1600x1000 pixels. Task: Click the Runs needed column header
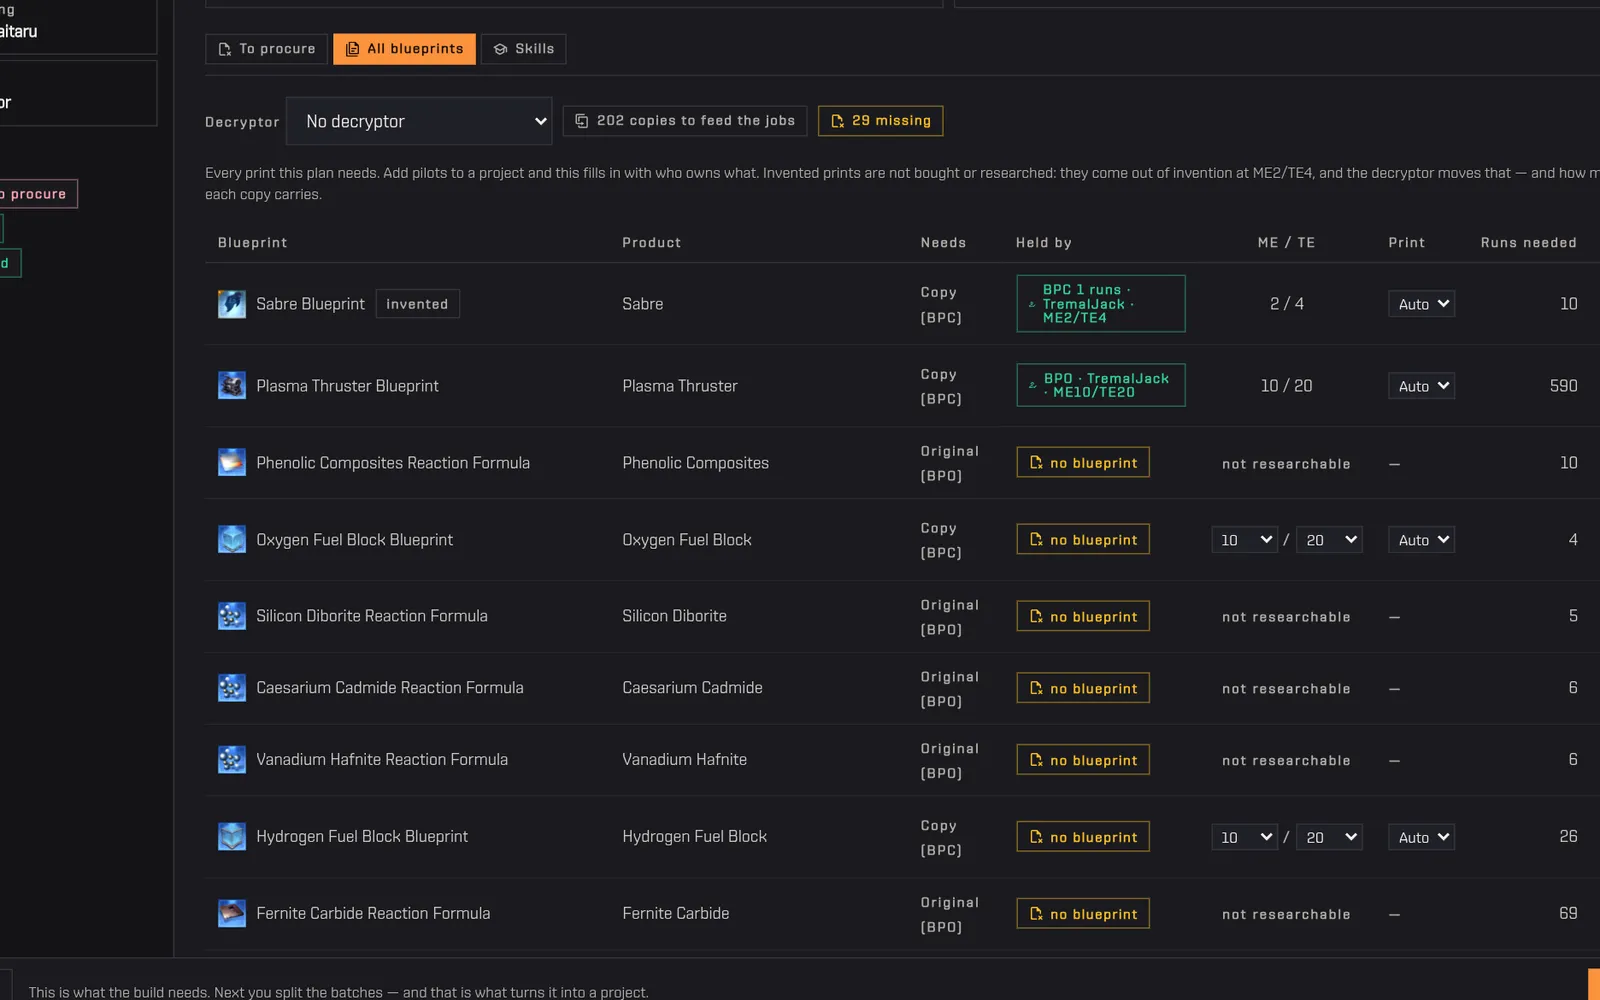tap(1528, 243)
